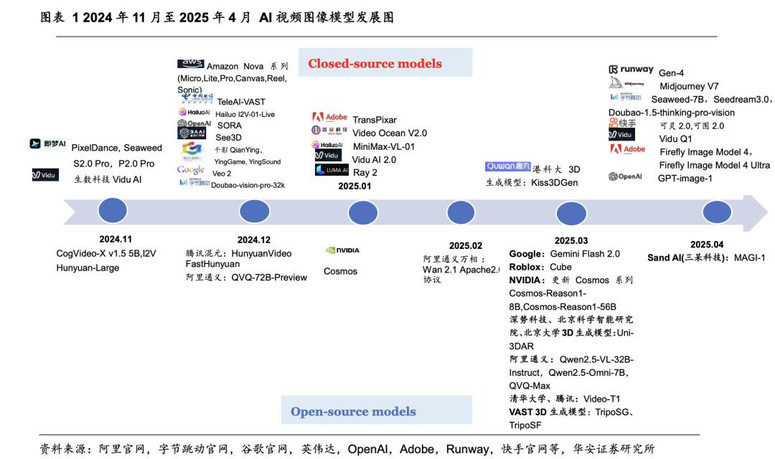Image resolution: width=775 pixels, height=459 pixels.
Task: Click the Roblox: Cube line
Action: pyautogui.click(x=540, y=267)
